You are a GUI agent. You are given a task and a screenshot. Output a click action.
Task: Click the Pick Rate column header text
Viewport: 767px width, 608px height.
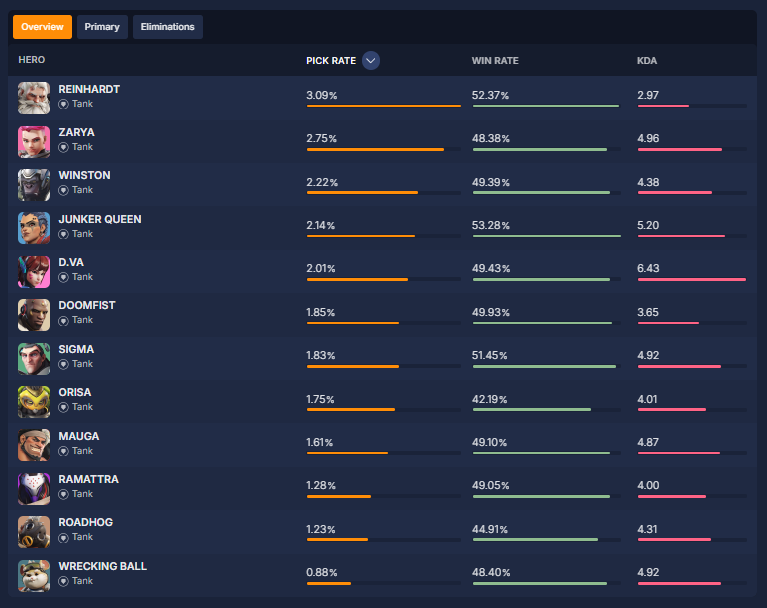tap(331, 61)
